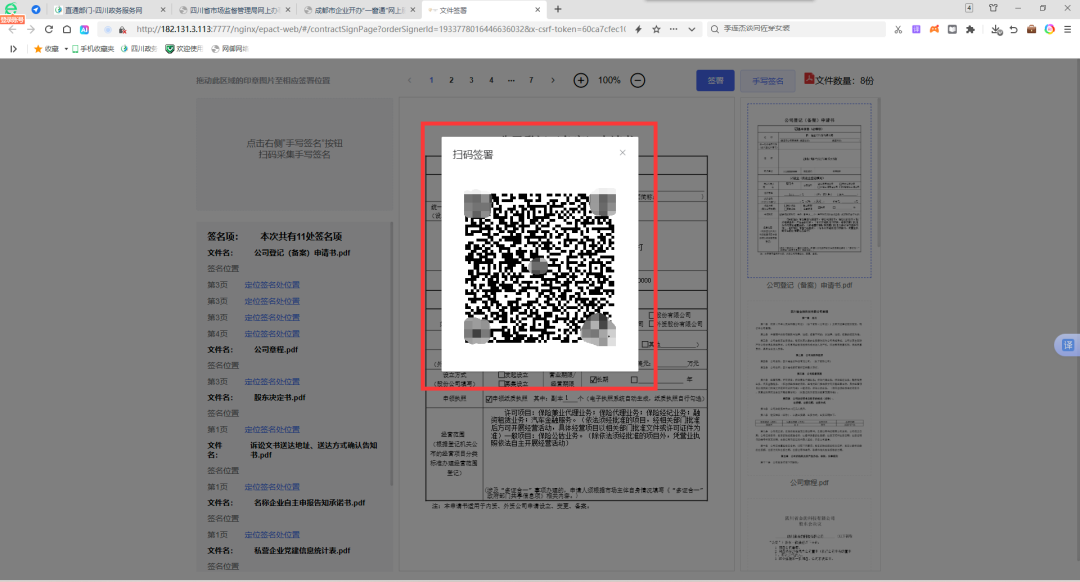Expand the 收藏 favorites dropdown arrow
This screenshot has height=582, width=1080.
(x=66, y=49)
